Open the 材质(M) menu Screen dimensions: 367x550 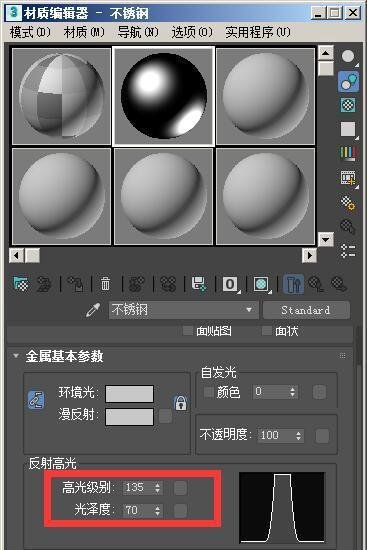point(84,33)
